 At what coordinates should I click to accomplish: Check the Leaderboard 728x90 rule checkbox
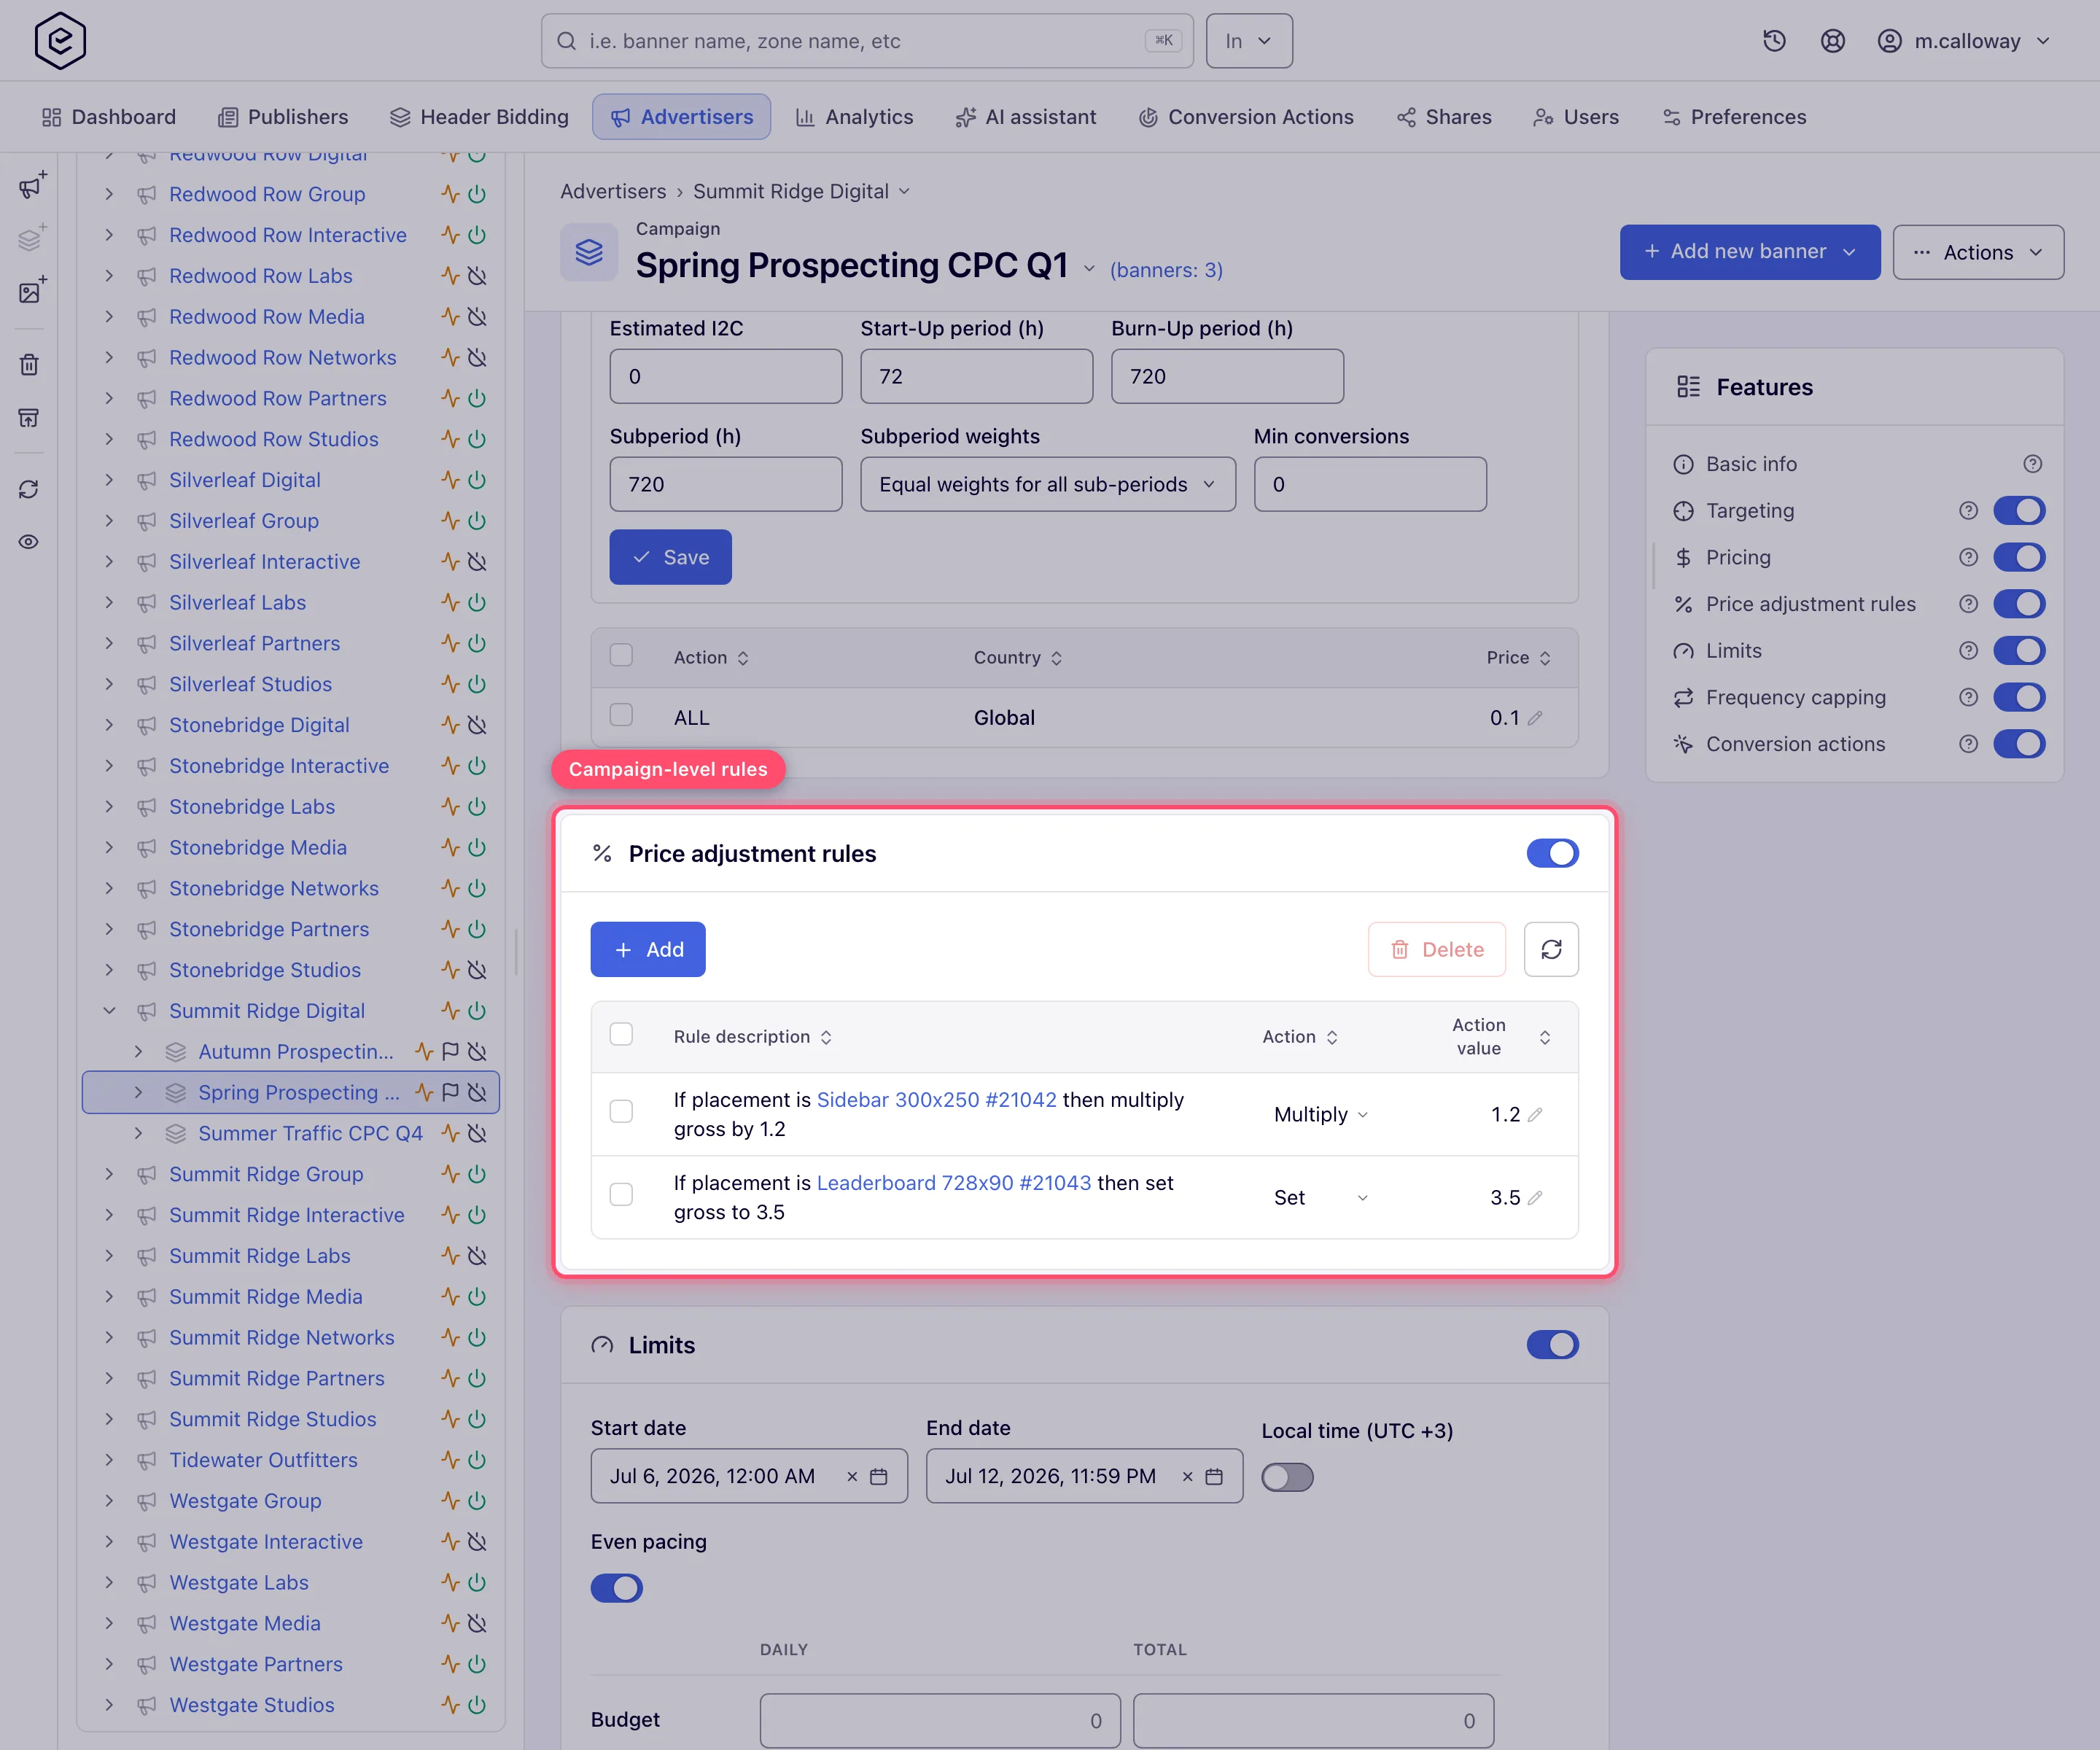coord(621,1194)
